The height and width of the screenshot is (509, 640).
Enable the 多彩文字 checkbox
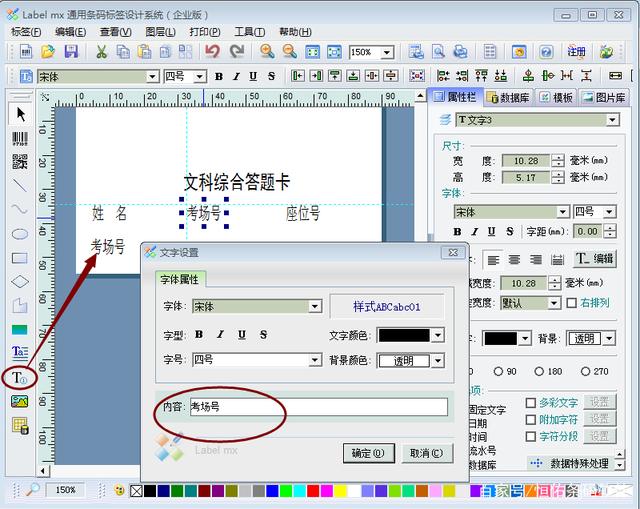pyautogui.click(x=531, y=403)
